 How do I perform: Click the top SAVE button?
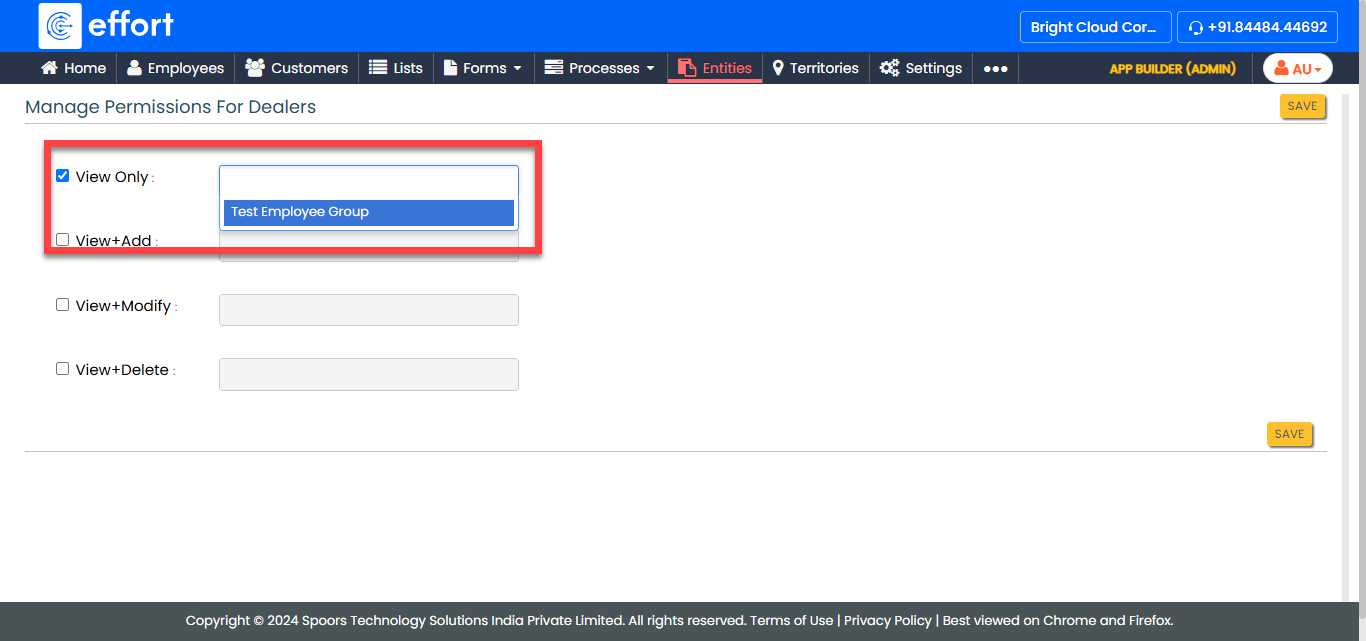point(1302,106)
